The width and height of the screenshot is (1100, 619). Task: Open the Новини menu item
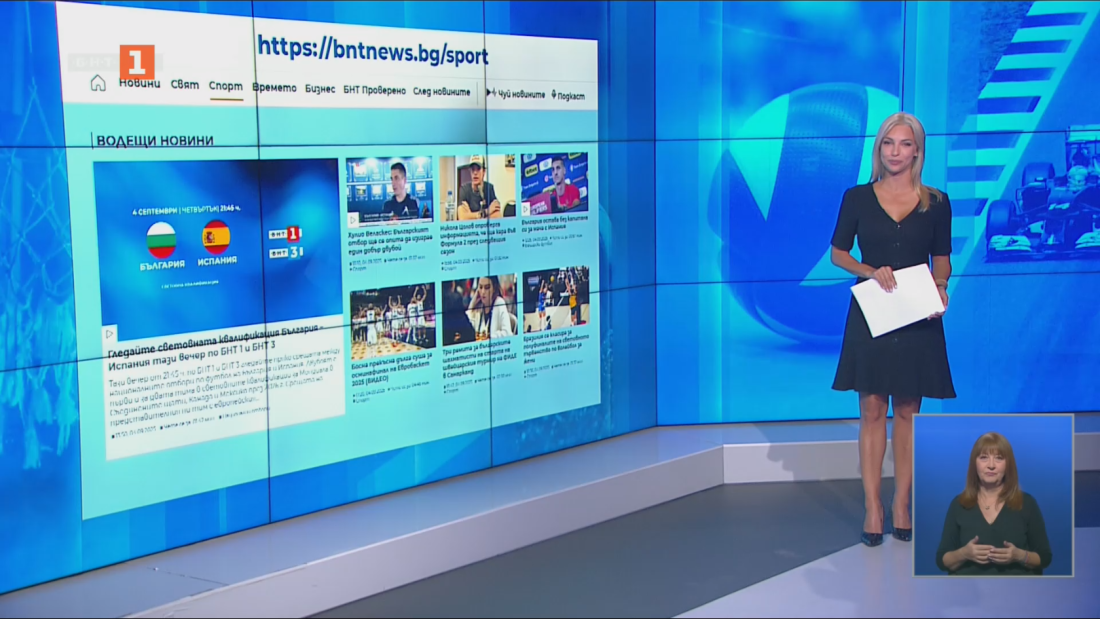[x=139, y=83]
